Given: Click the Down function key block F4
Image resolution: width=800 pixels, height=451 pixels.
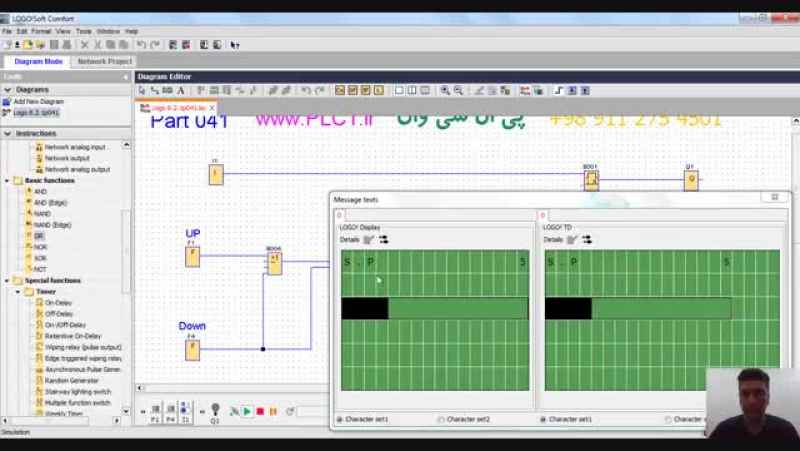Looking at the screenshot, I should (192, 350).
